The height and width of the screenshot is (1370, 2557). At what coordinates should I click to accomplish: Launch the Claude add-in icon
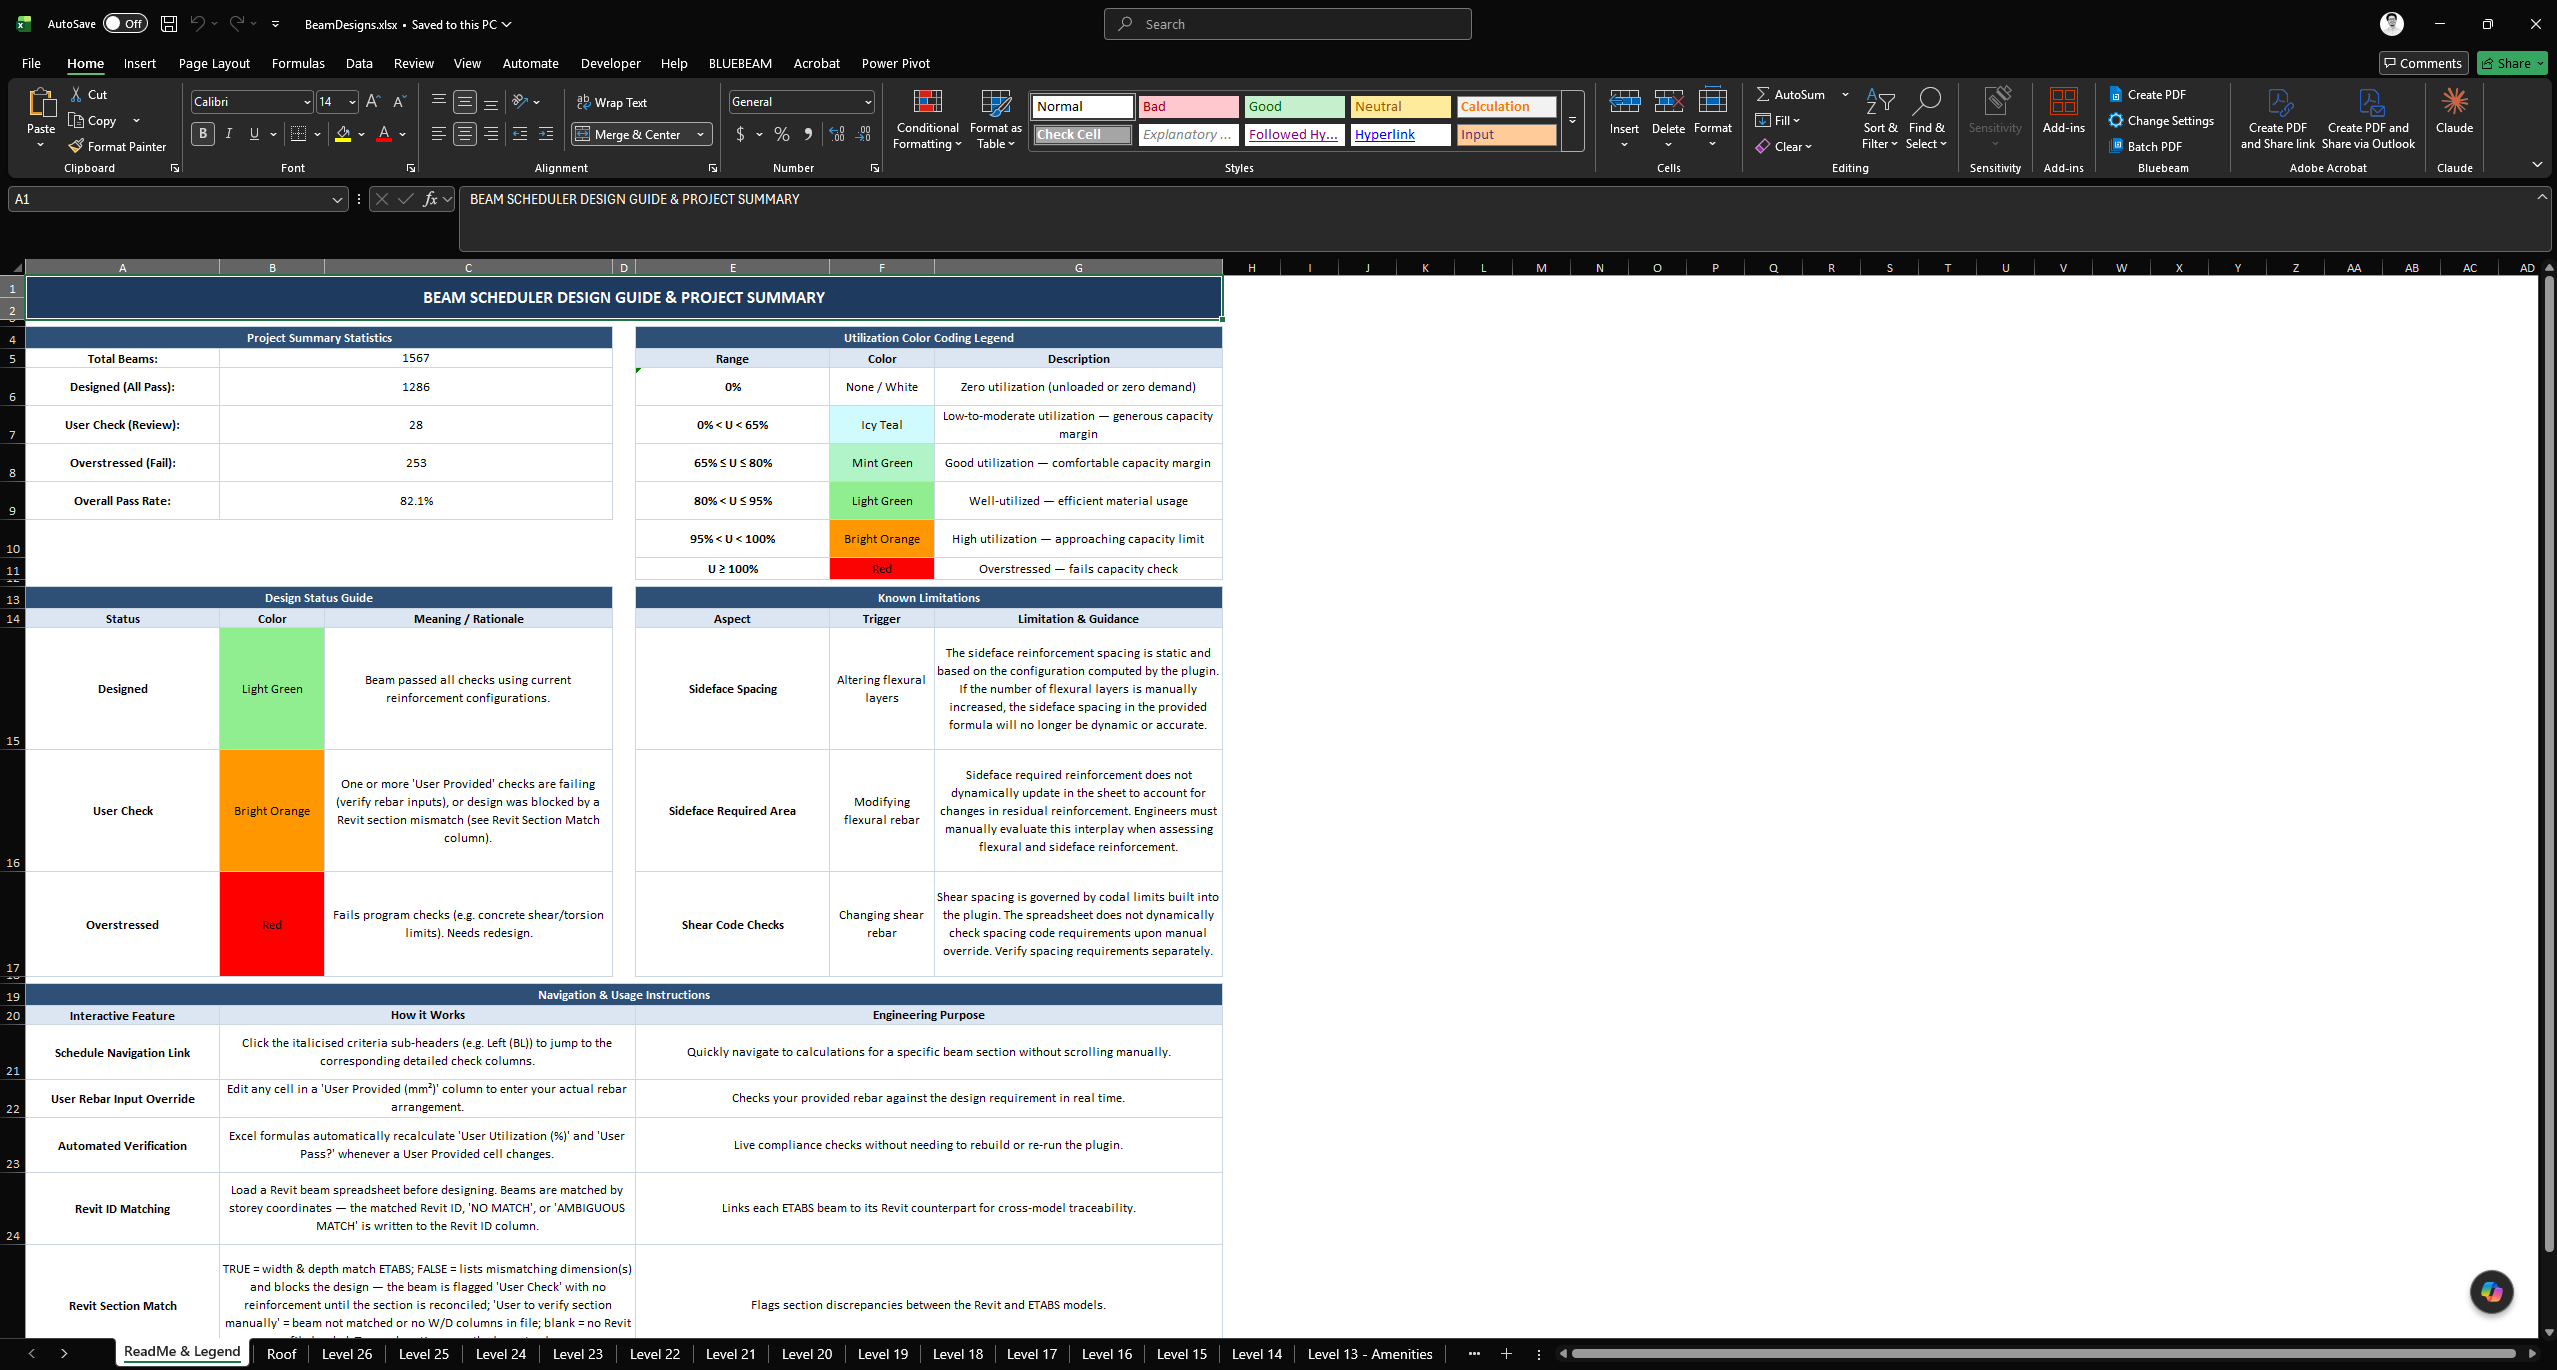(x=2454, y=111)
